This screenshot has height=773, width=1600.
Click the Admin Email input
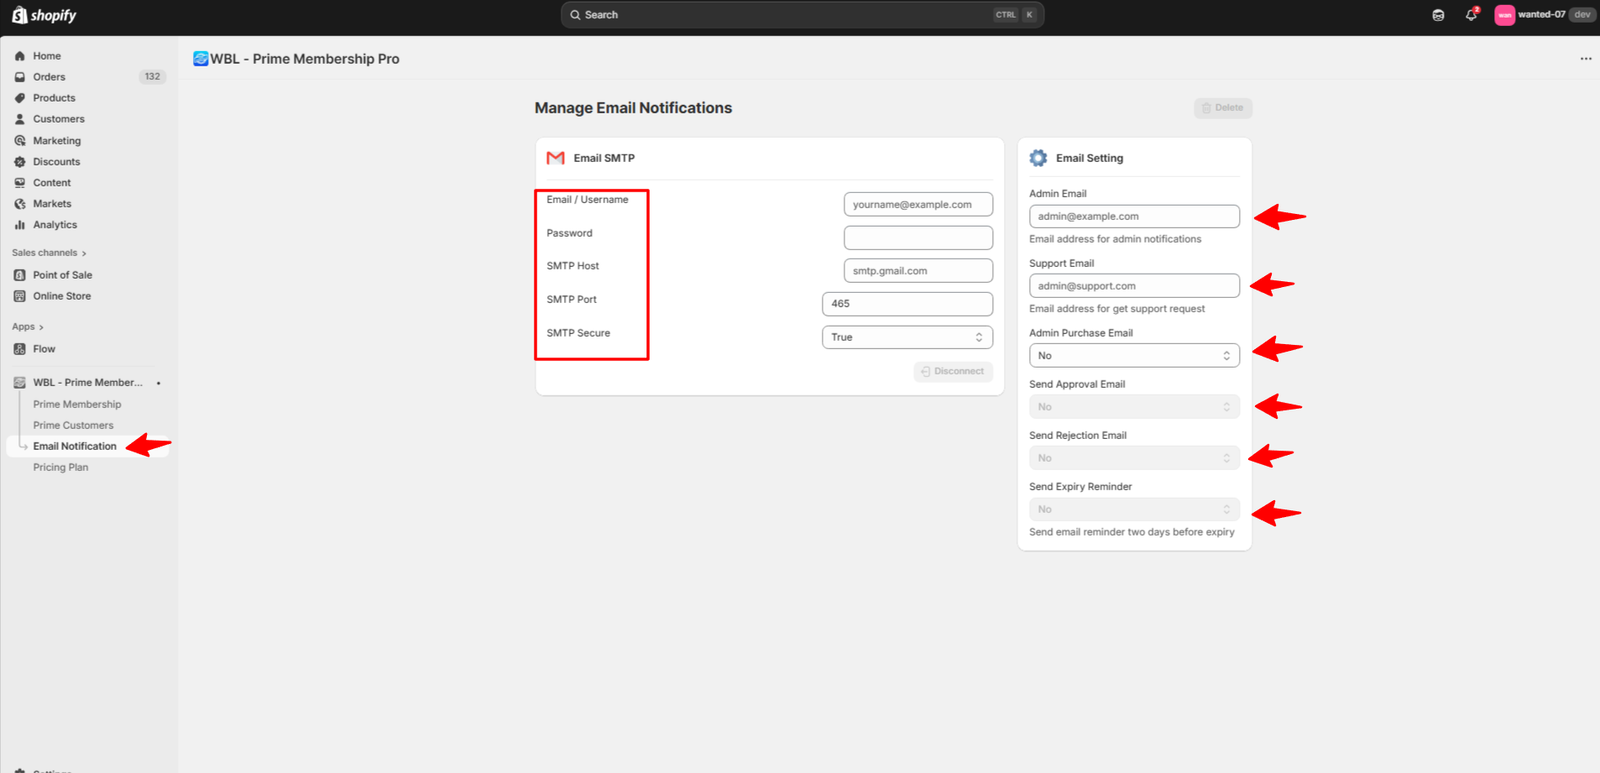click(1134, 216)
